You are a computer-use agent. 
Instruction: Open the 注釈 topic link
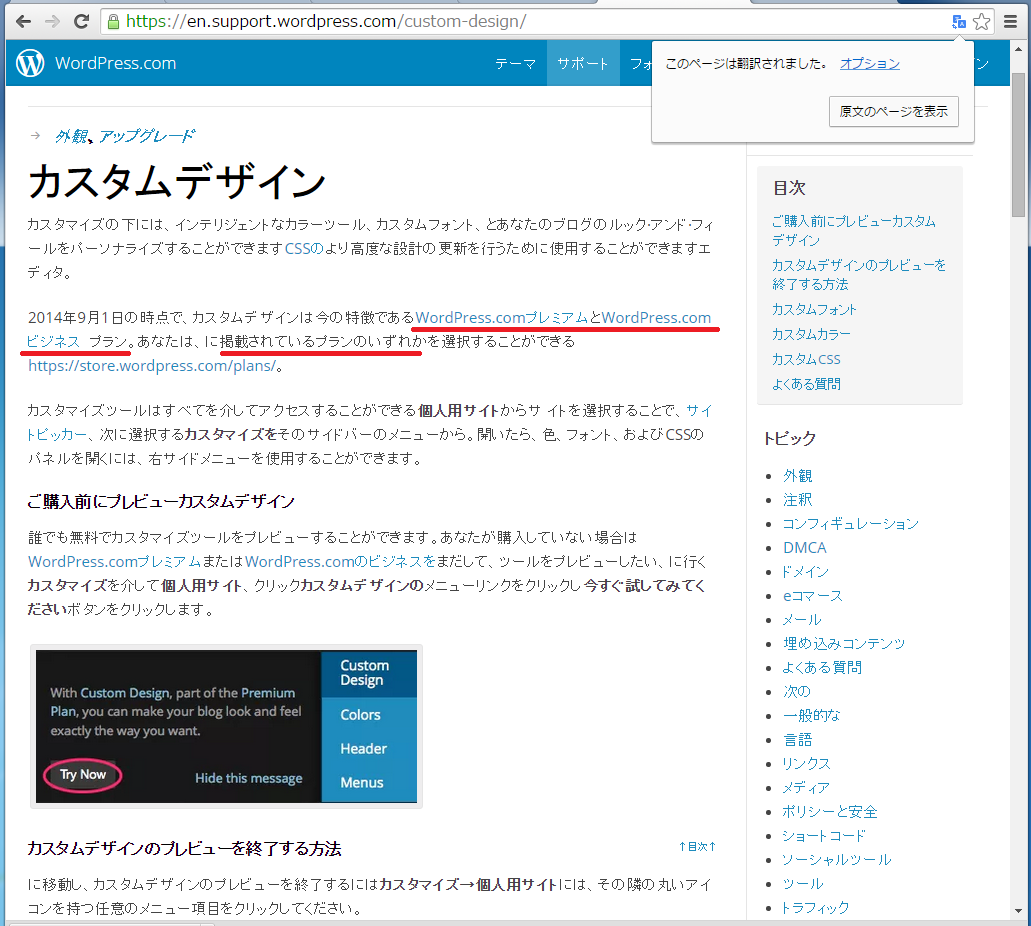click(798, 500)
